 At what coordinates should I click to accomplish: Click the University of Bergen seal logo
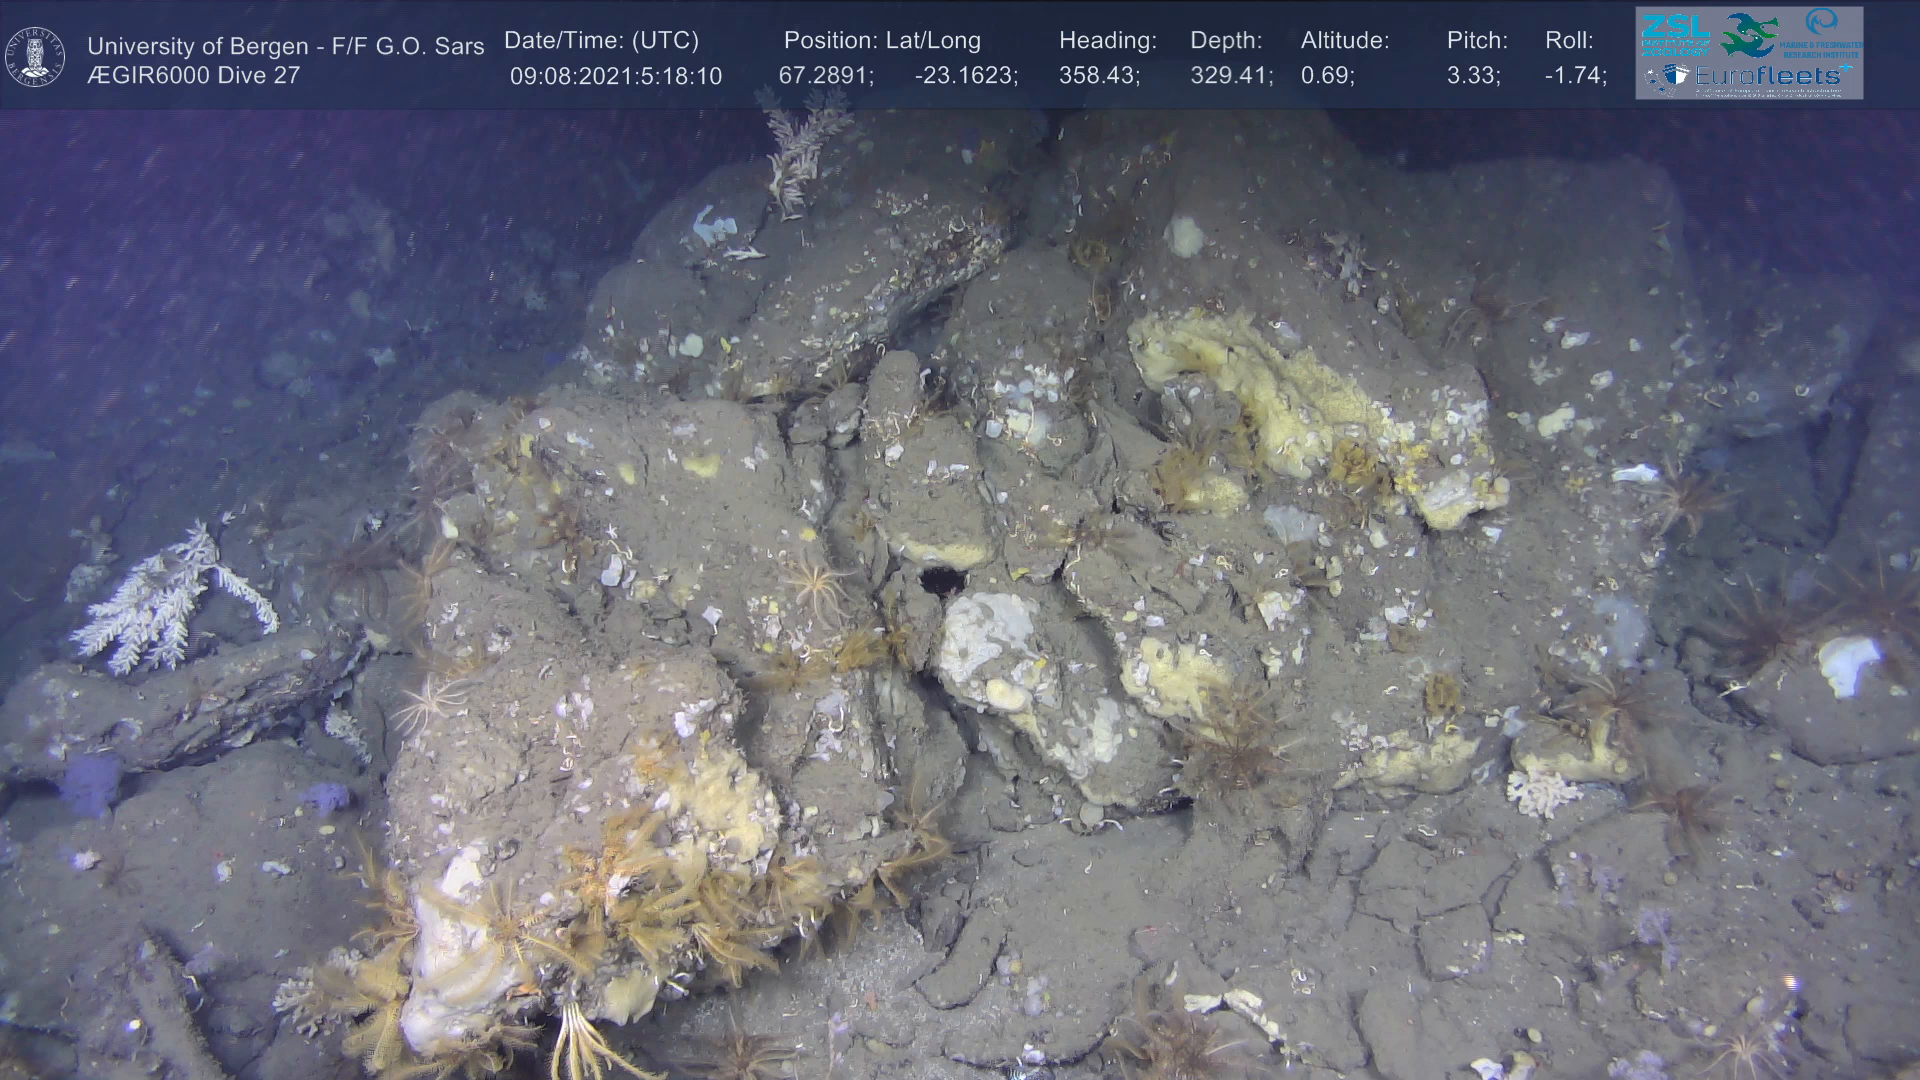coord(35,57)
